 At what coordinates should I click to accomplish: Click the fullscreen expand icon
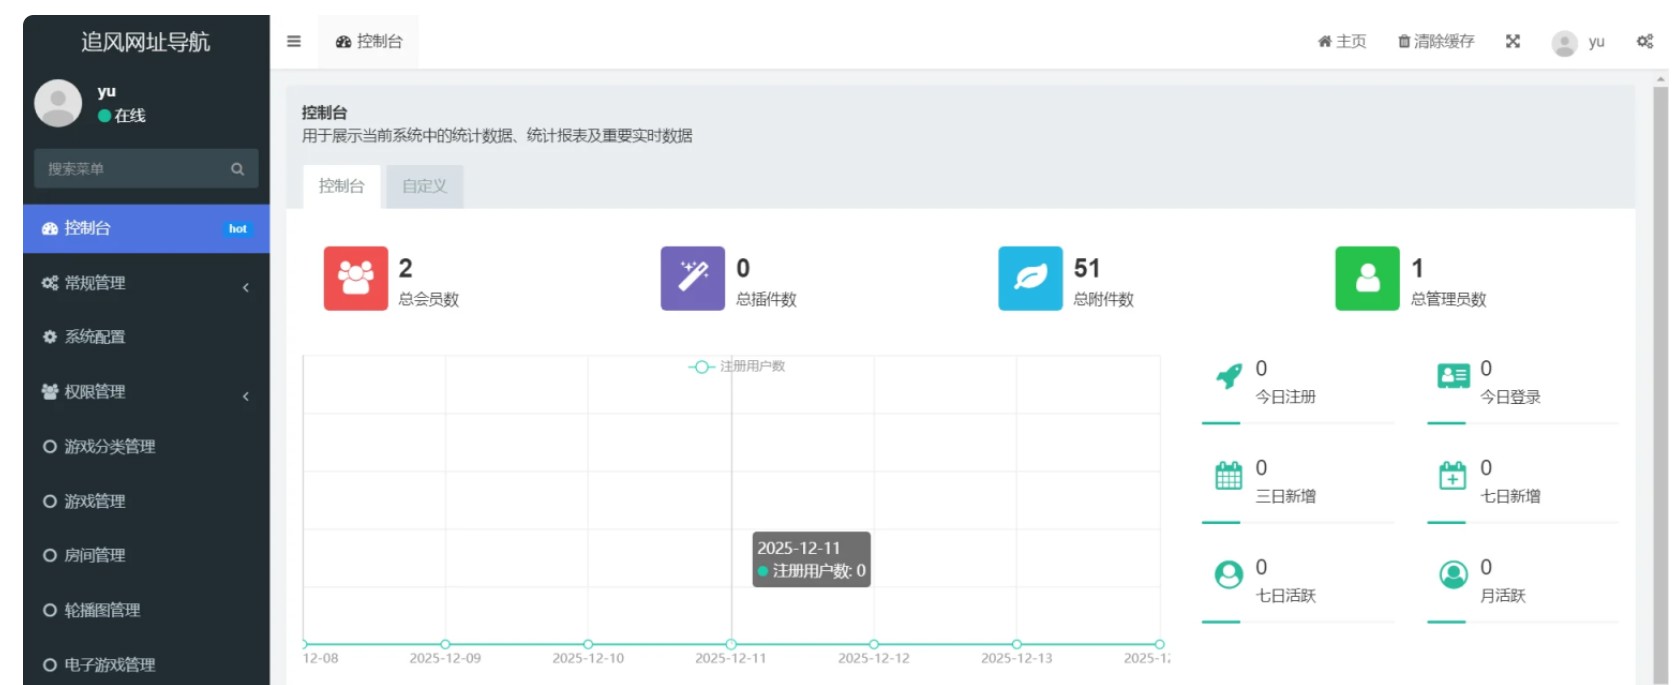(x=1512, y=41)
